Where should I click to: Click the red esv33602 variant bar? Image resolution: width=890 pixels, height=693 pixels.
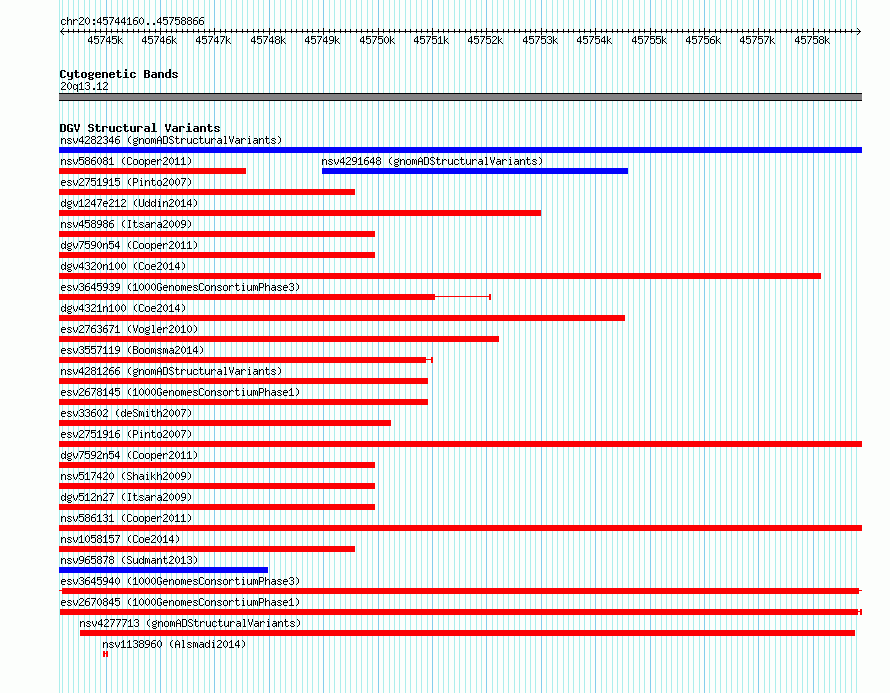pyautogui.click(x=225, y=423)
